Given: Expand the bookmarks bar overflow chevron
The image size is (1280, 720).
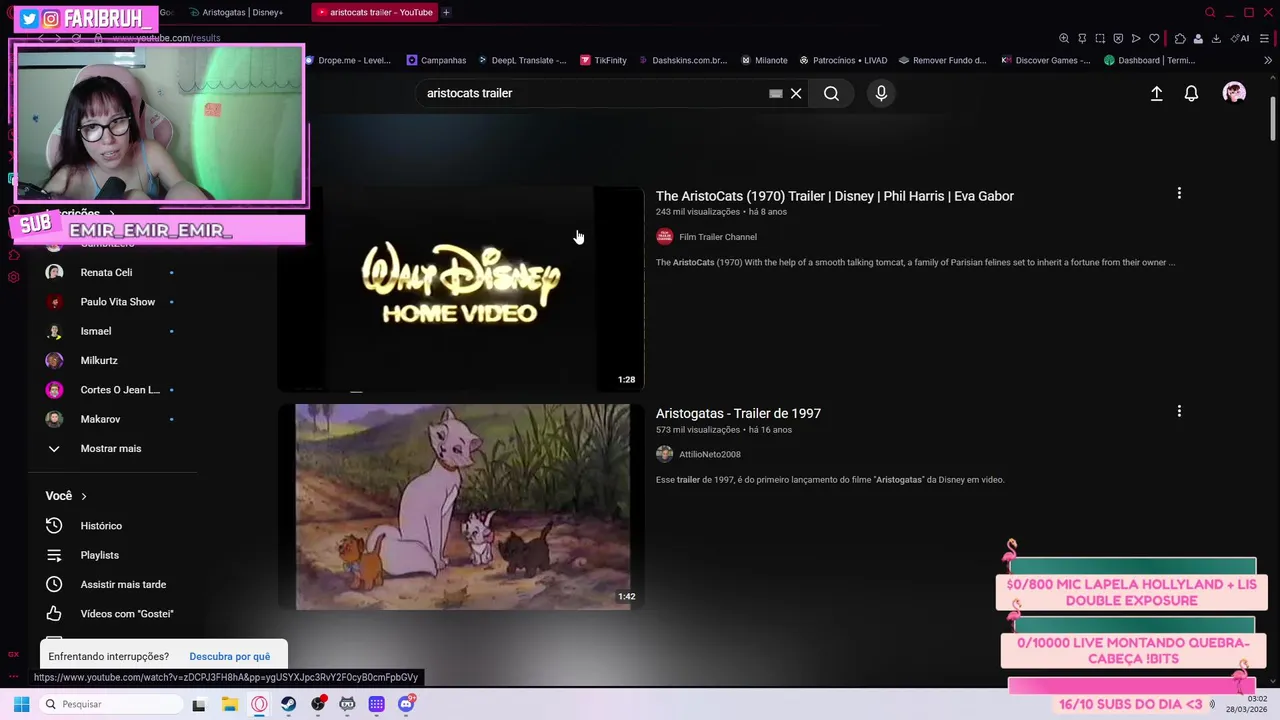Looking at the screenshot, I should coord(1268,60).
